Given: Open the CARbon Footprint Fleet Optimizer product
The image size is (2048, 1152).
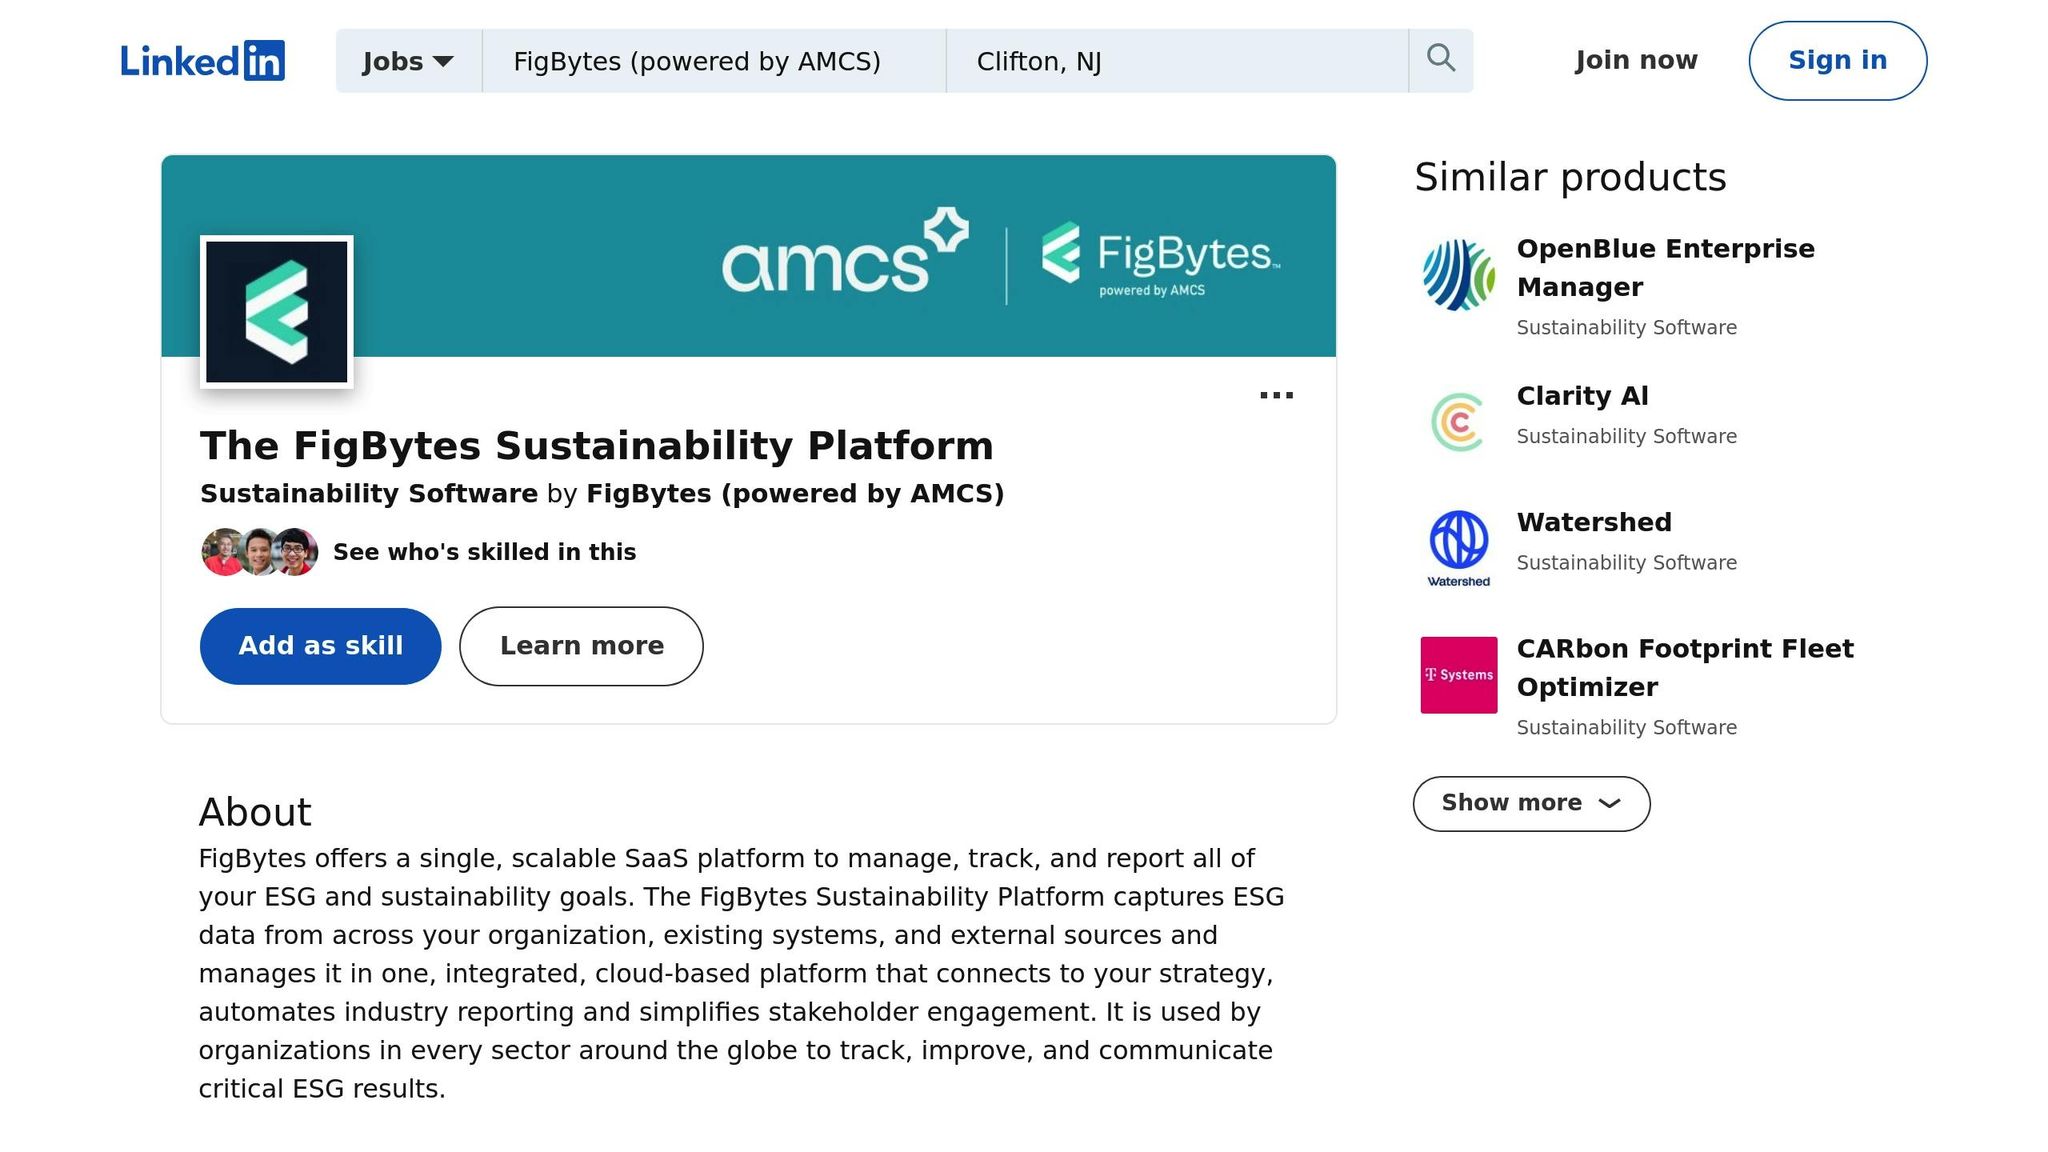Looking at the screenshot, I should [1684, 667].
